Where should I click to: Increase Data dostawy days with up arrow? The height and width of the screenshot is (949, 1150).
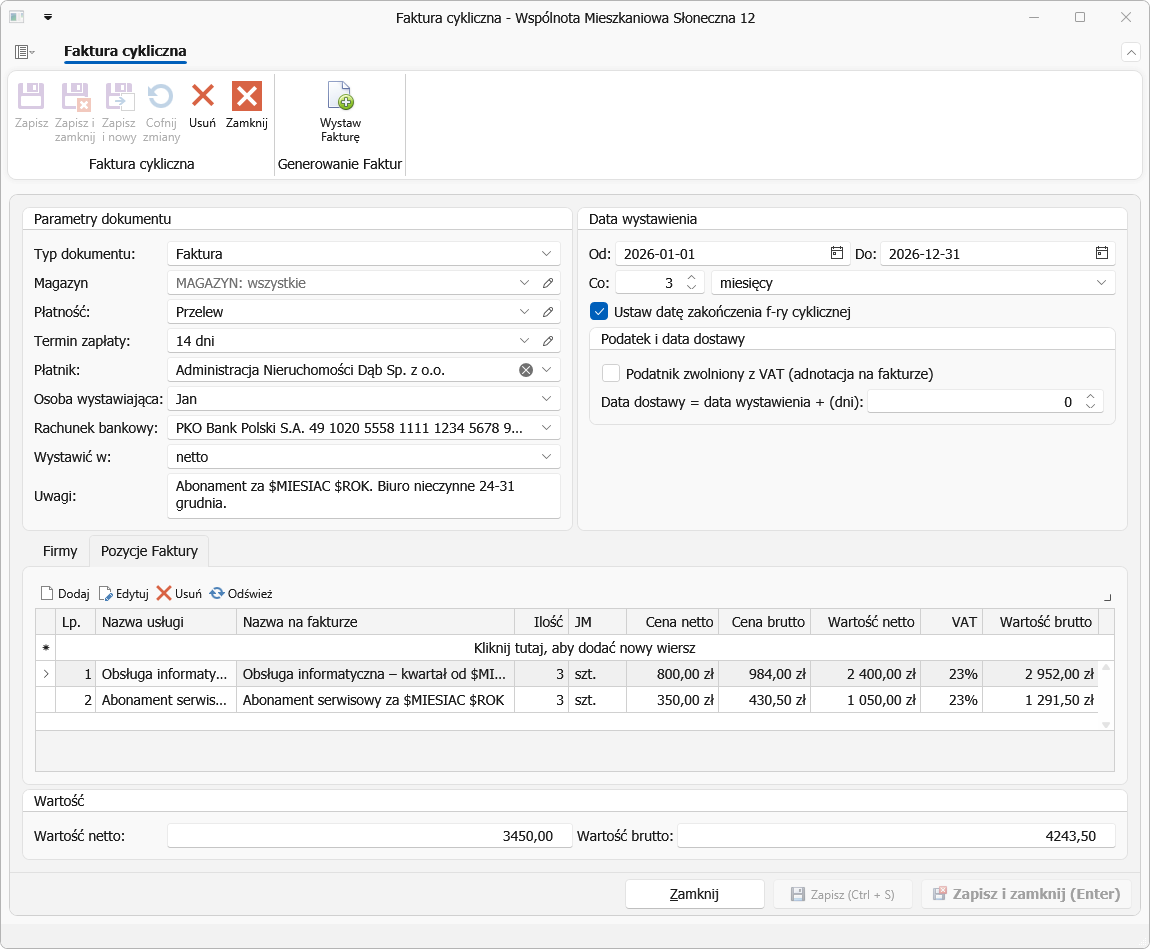click(1091, 397)
